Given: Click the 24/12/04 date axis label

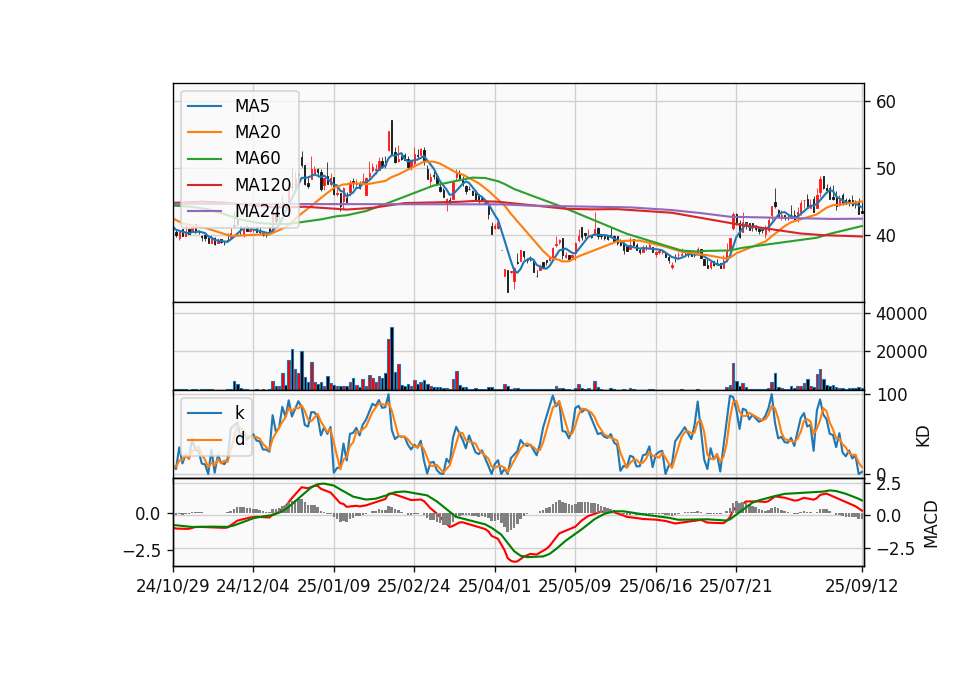Looking at the screenshot, I should pos(253,586).
